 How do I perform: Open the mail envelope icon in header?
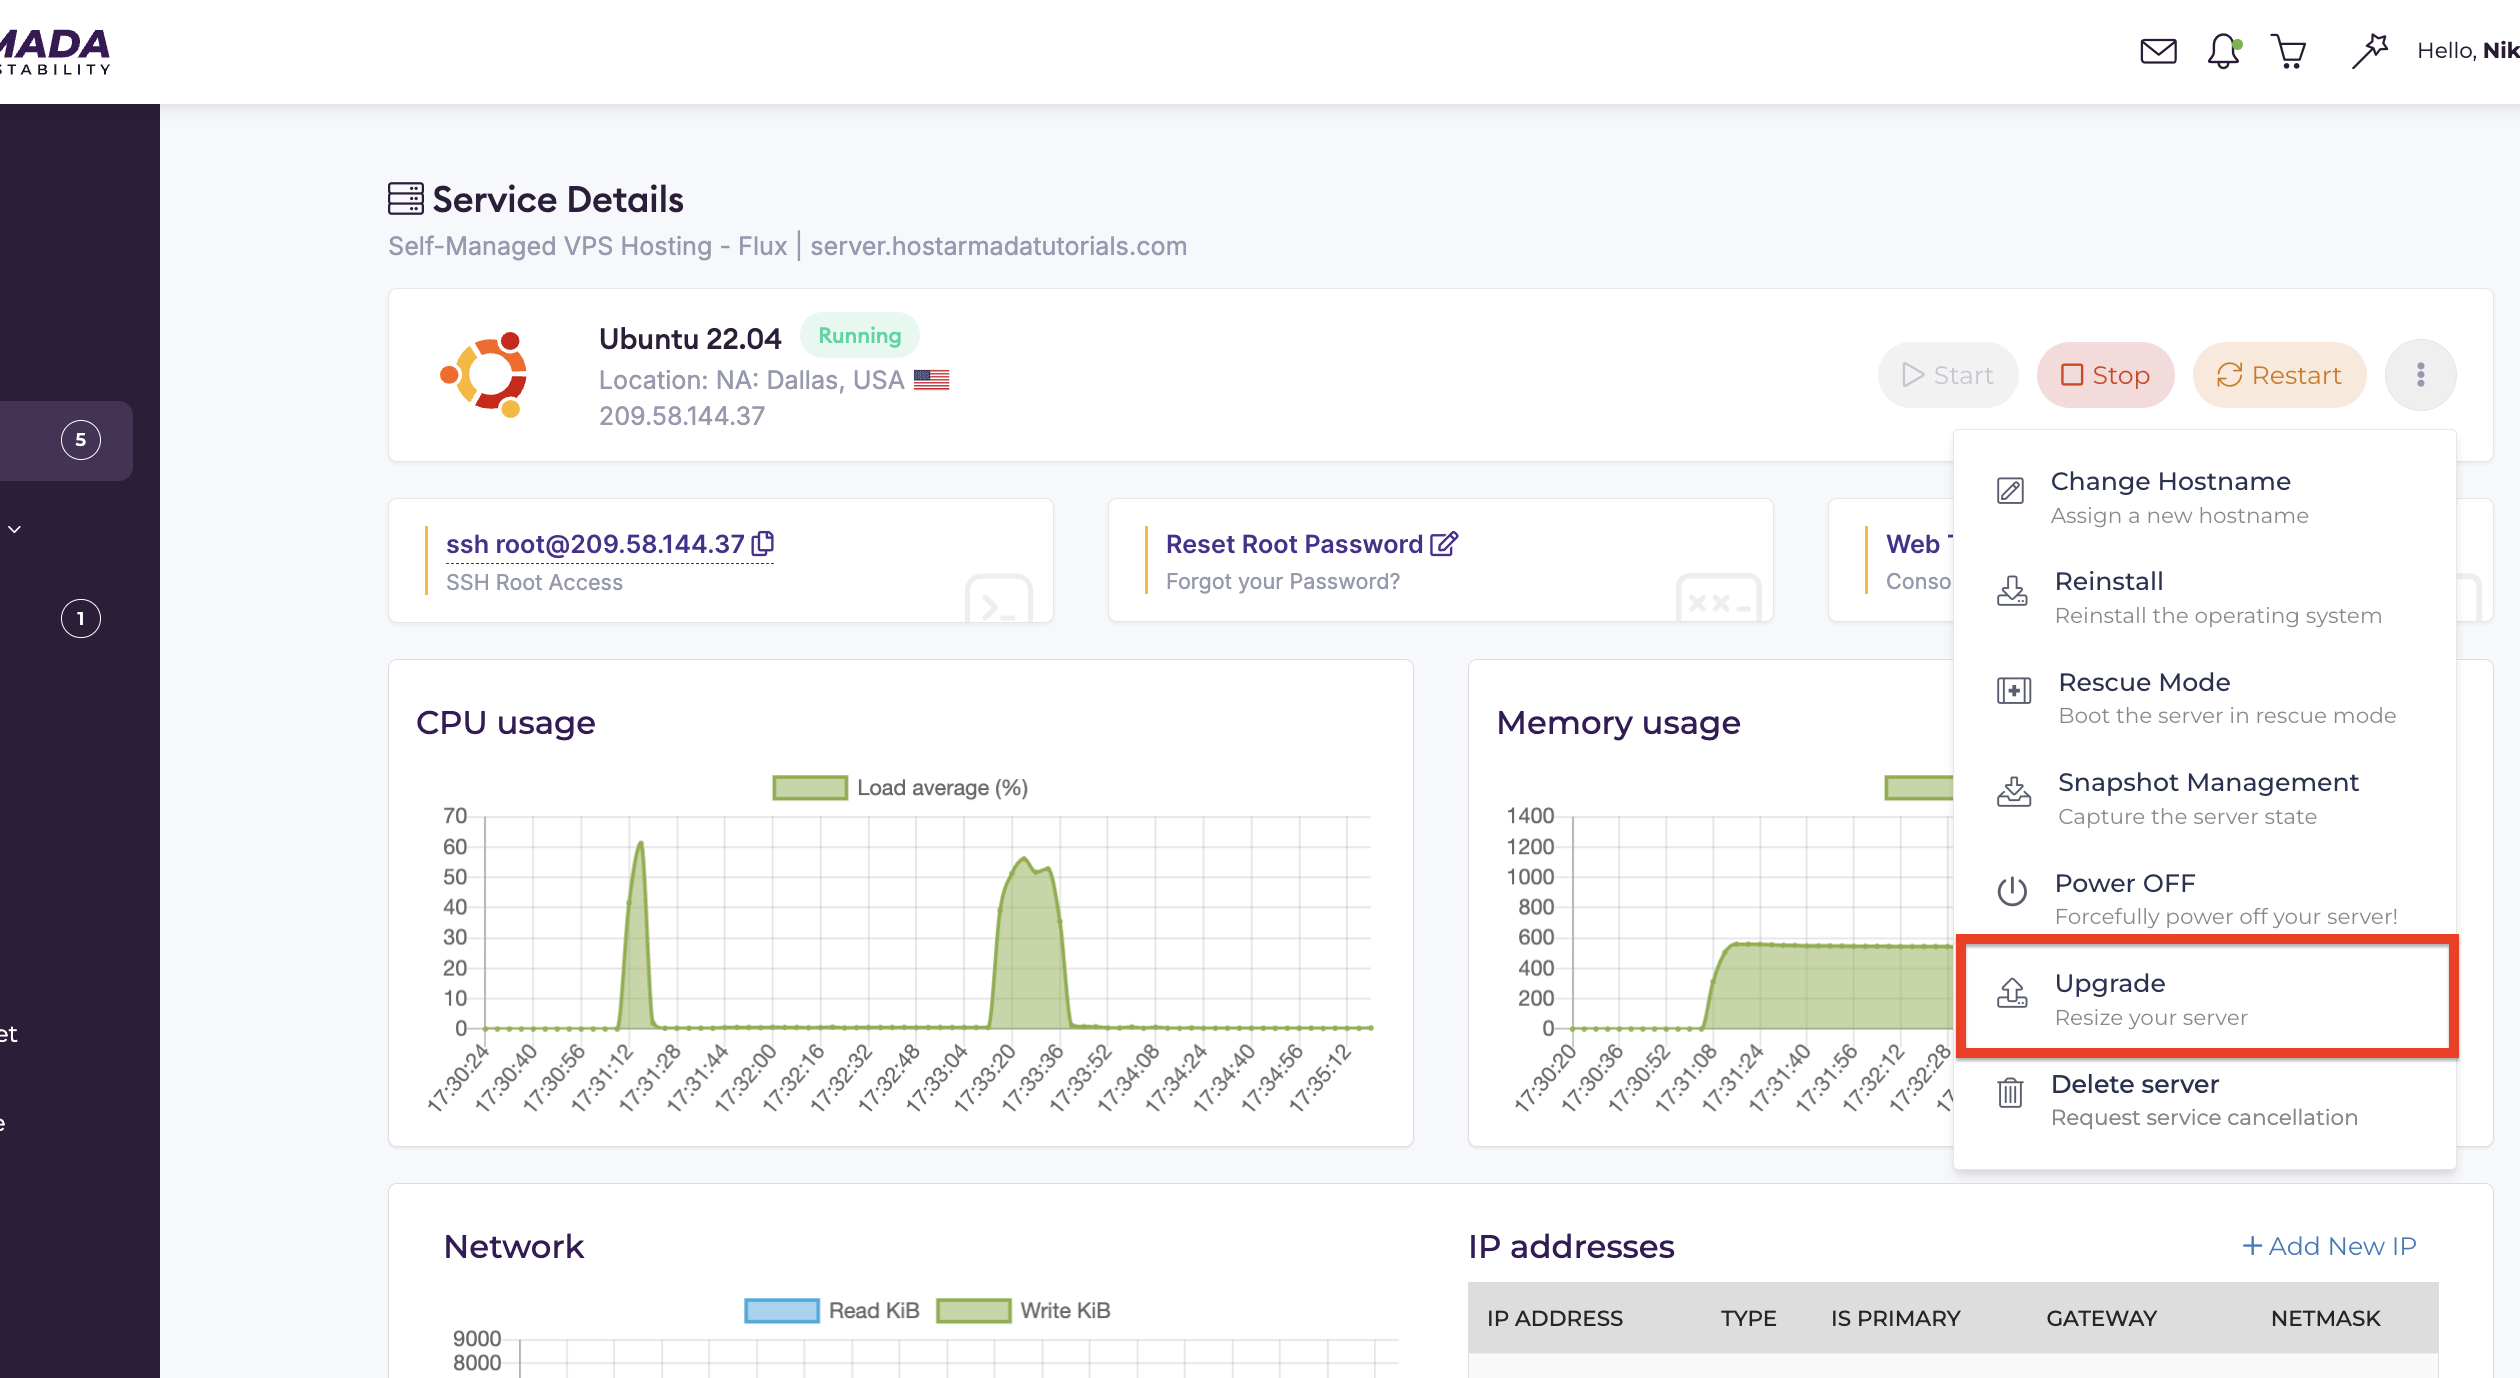click(x=2158, y=51)
